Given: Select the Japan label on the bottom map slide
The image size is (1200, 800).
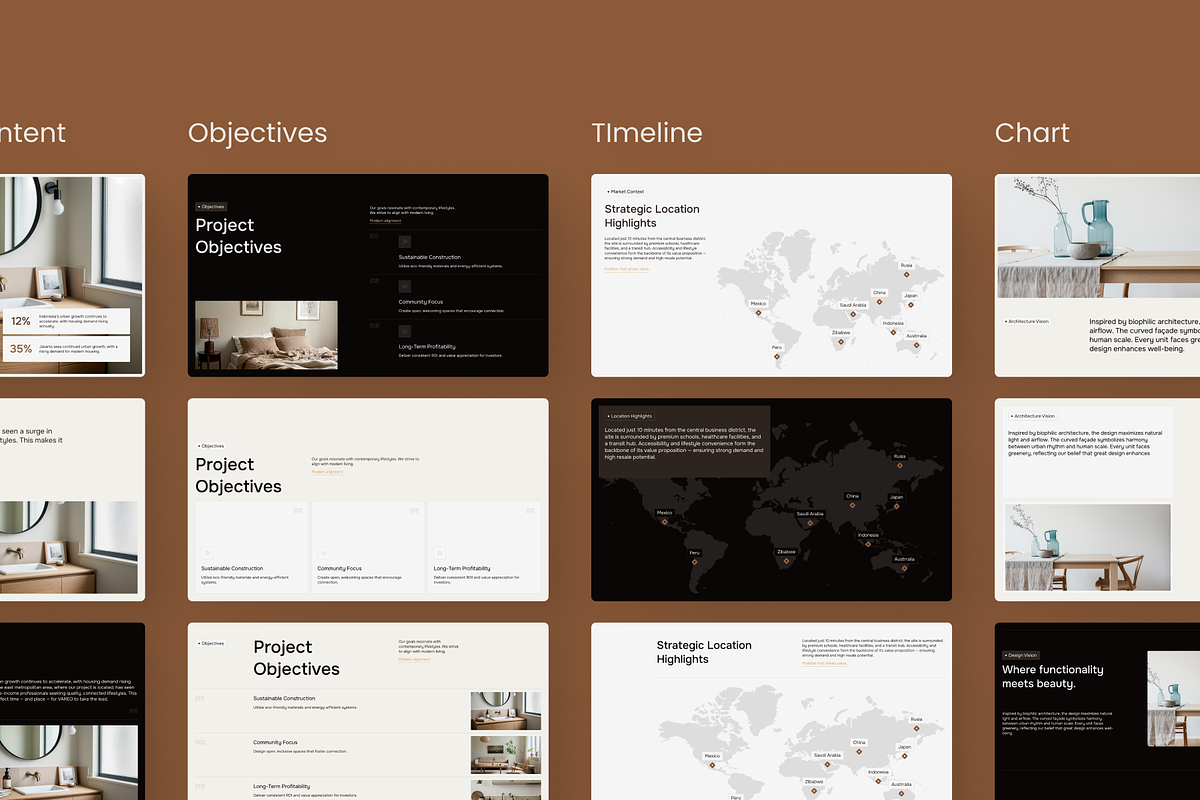Looking at the screenshot, I should coord(904,746).
